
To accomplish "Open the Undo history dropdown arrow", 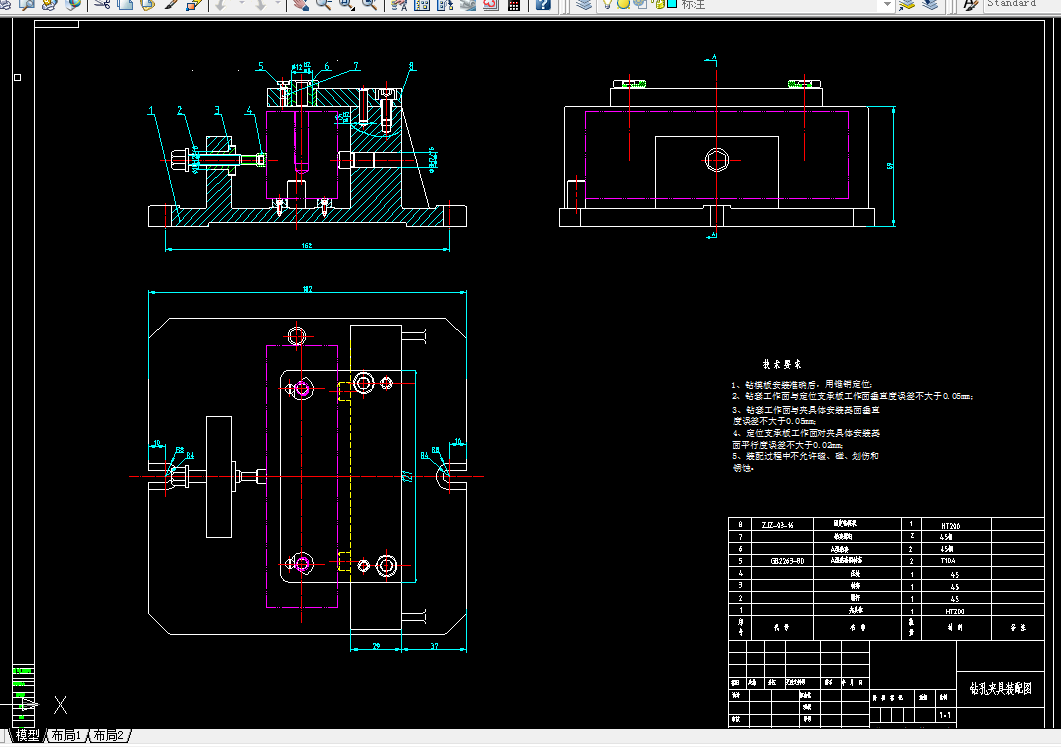I will pos(241,4).
